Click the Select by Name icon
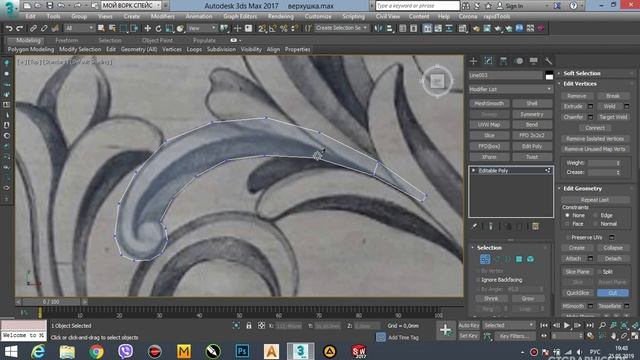The image size is (640, 360). [112, 28]
